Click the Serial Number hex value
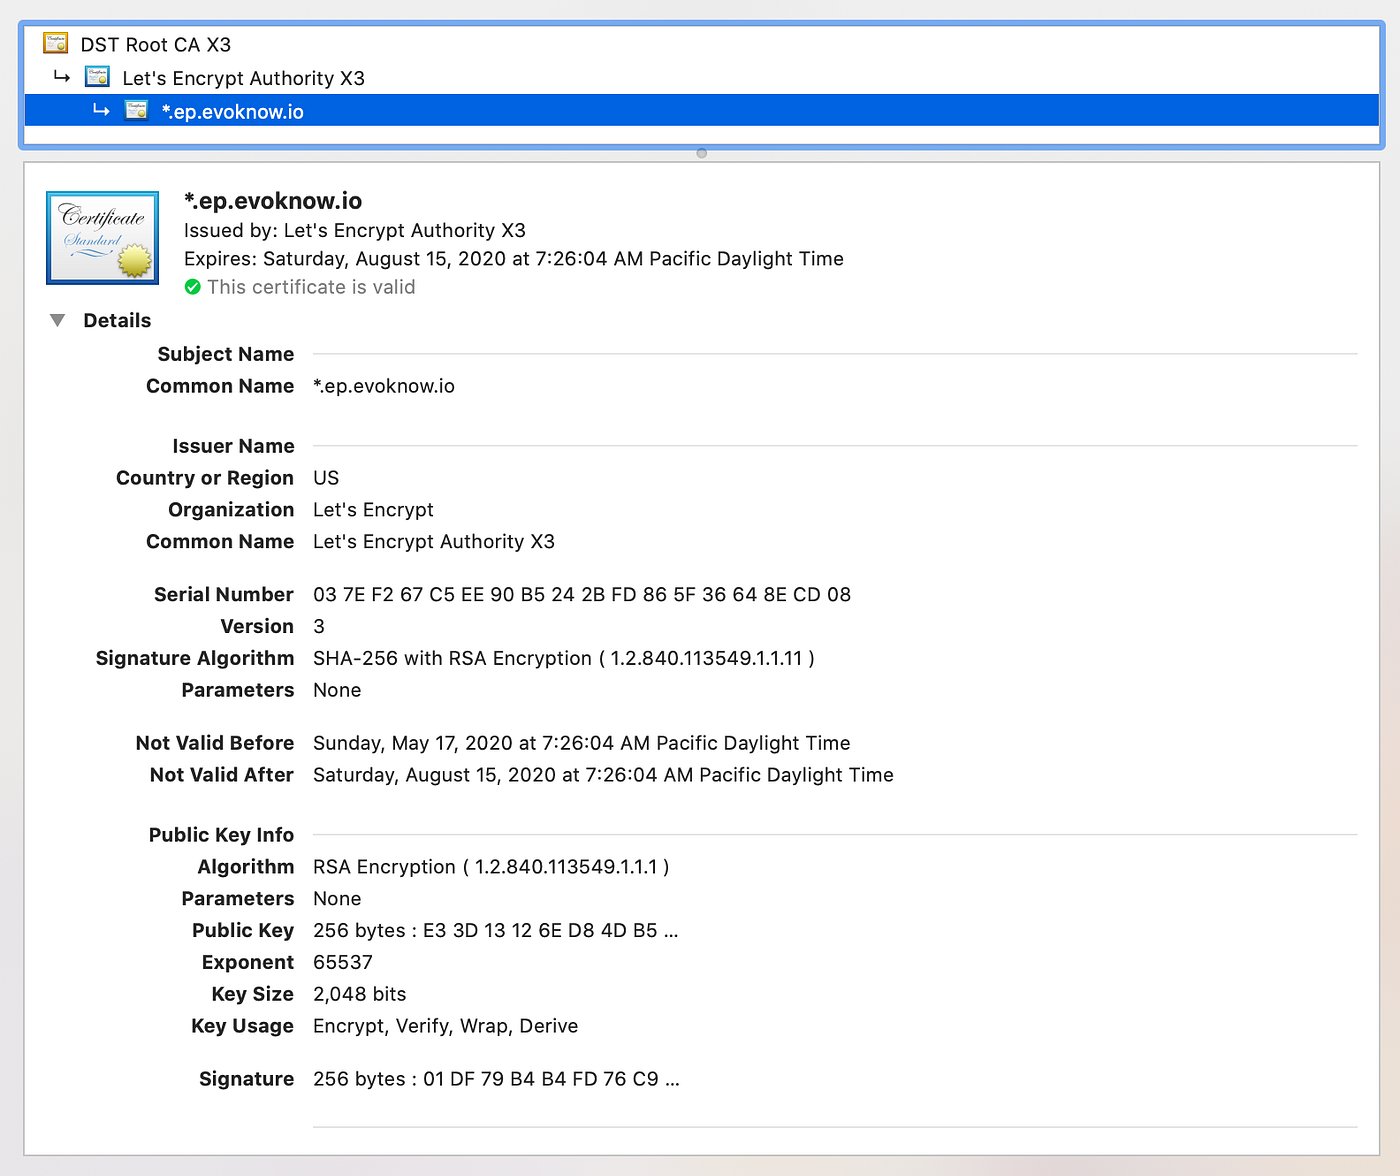 (582, 595)
